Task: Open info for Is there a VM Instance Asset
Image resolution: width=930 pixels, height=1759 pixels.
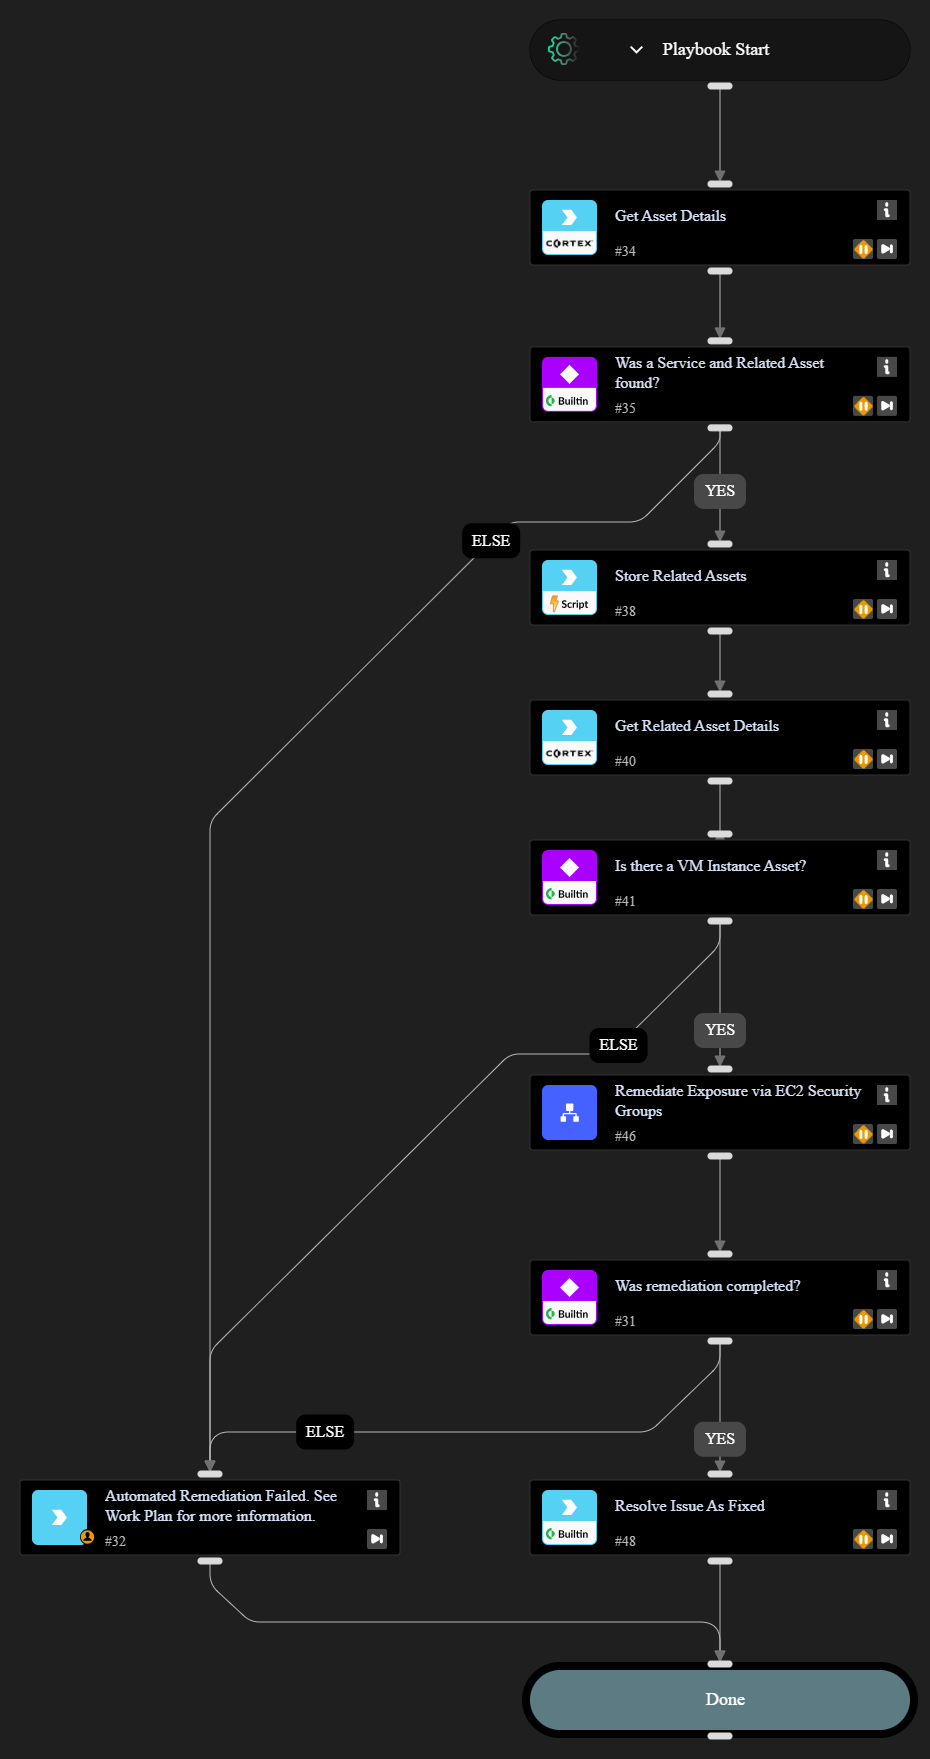Action: pyautogui.click(x=887, y=860)
